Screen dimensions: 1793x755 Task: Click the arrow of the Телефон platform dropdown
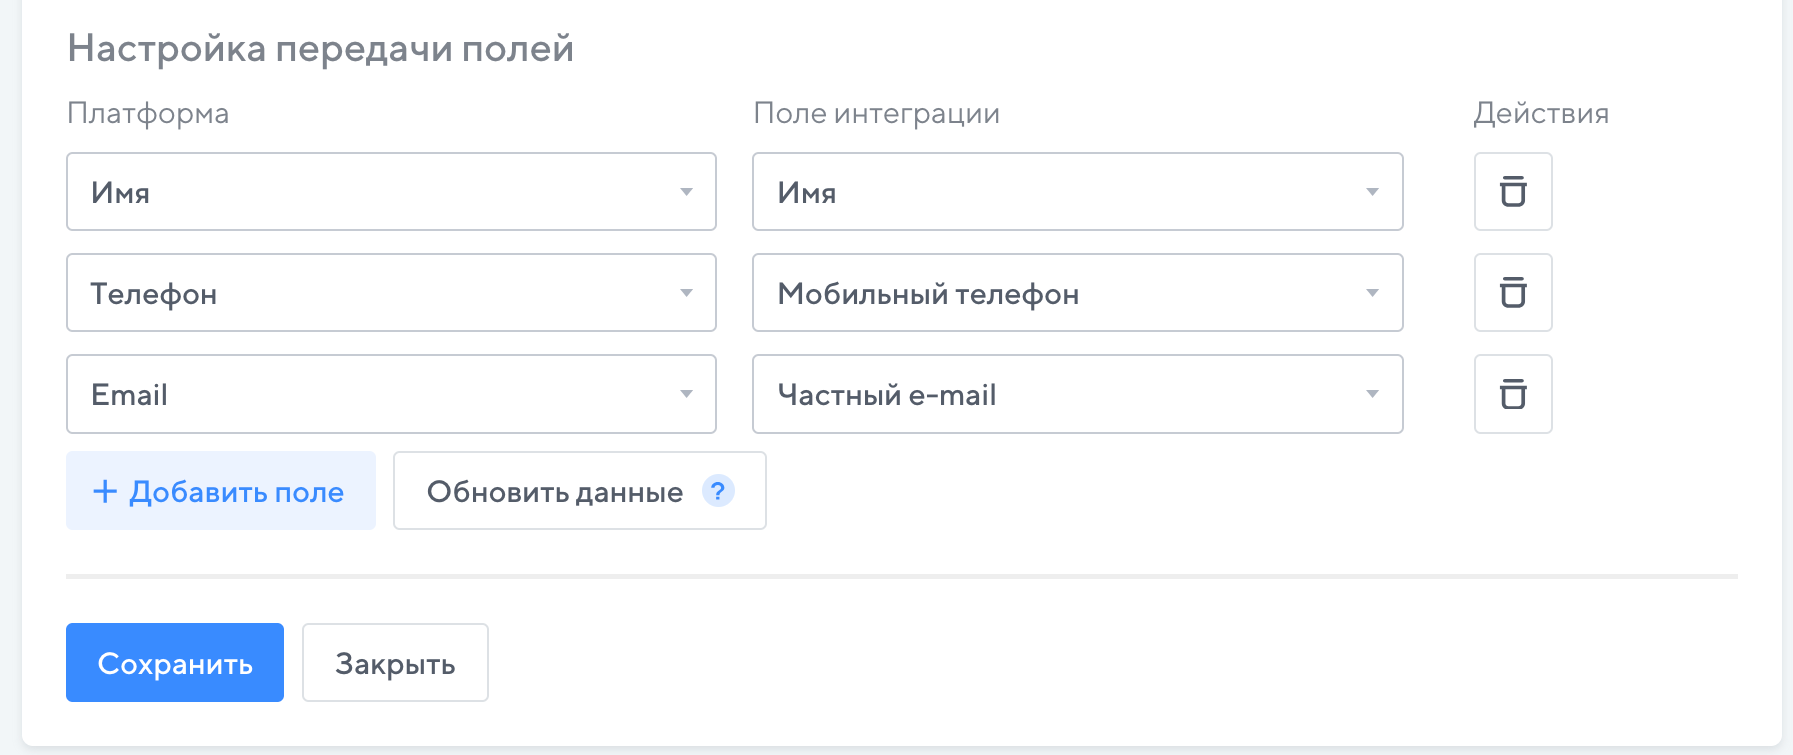click(x=686, y=293)
